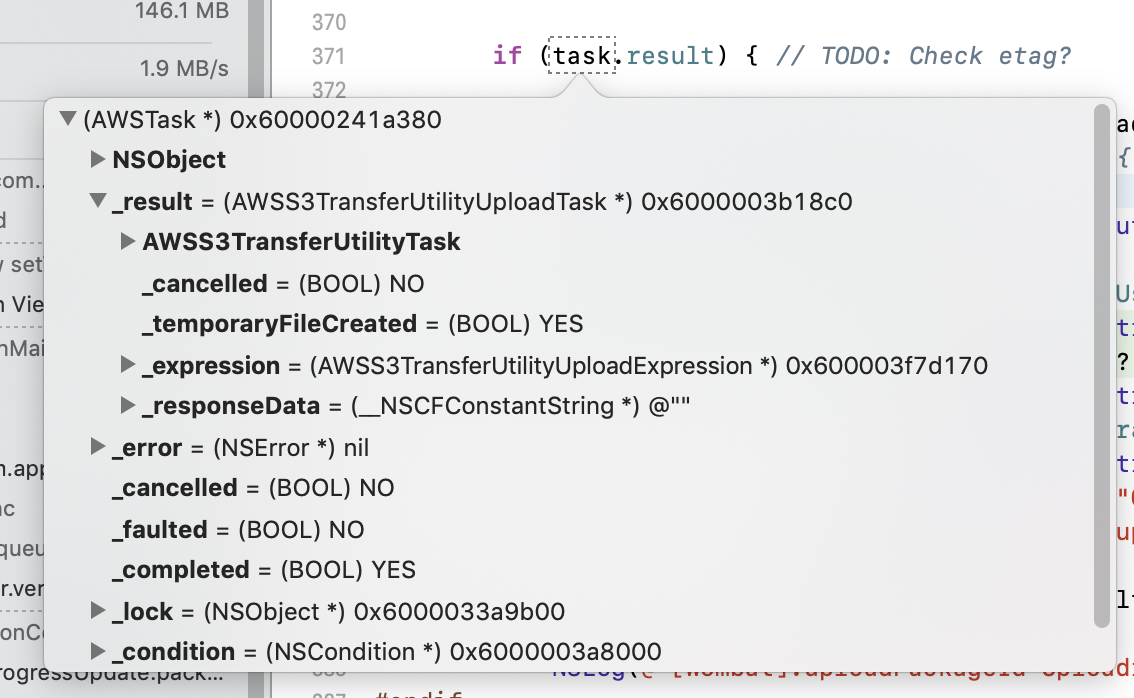Expand the _error NSError node
Image resolution: width=1134 pixels, height=698 pixels.
(x=97, y=447)
